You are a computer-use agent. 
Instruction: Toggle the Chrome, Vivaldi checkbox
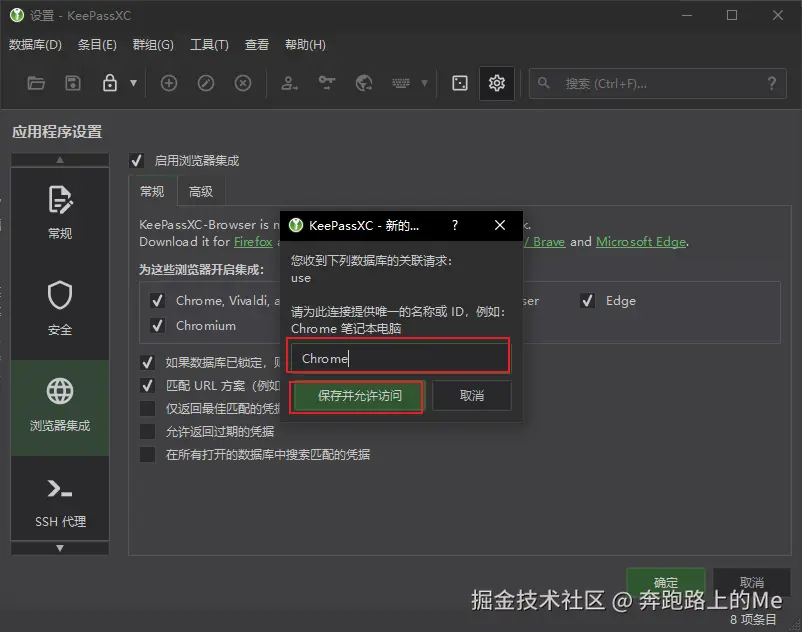click(158, 301)
